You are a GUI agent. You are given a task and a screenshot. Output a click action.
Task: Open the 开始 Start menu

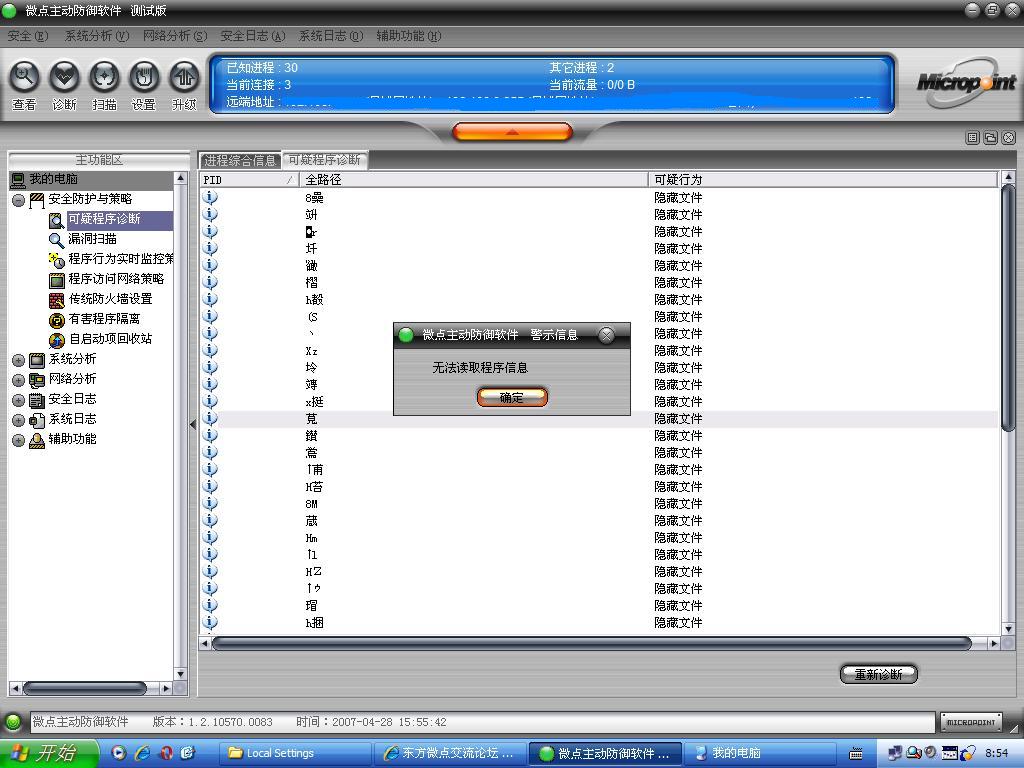49,753
